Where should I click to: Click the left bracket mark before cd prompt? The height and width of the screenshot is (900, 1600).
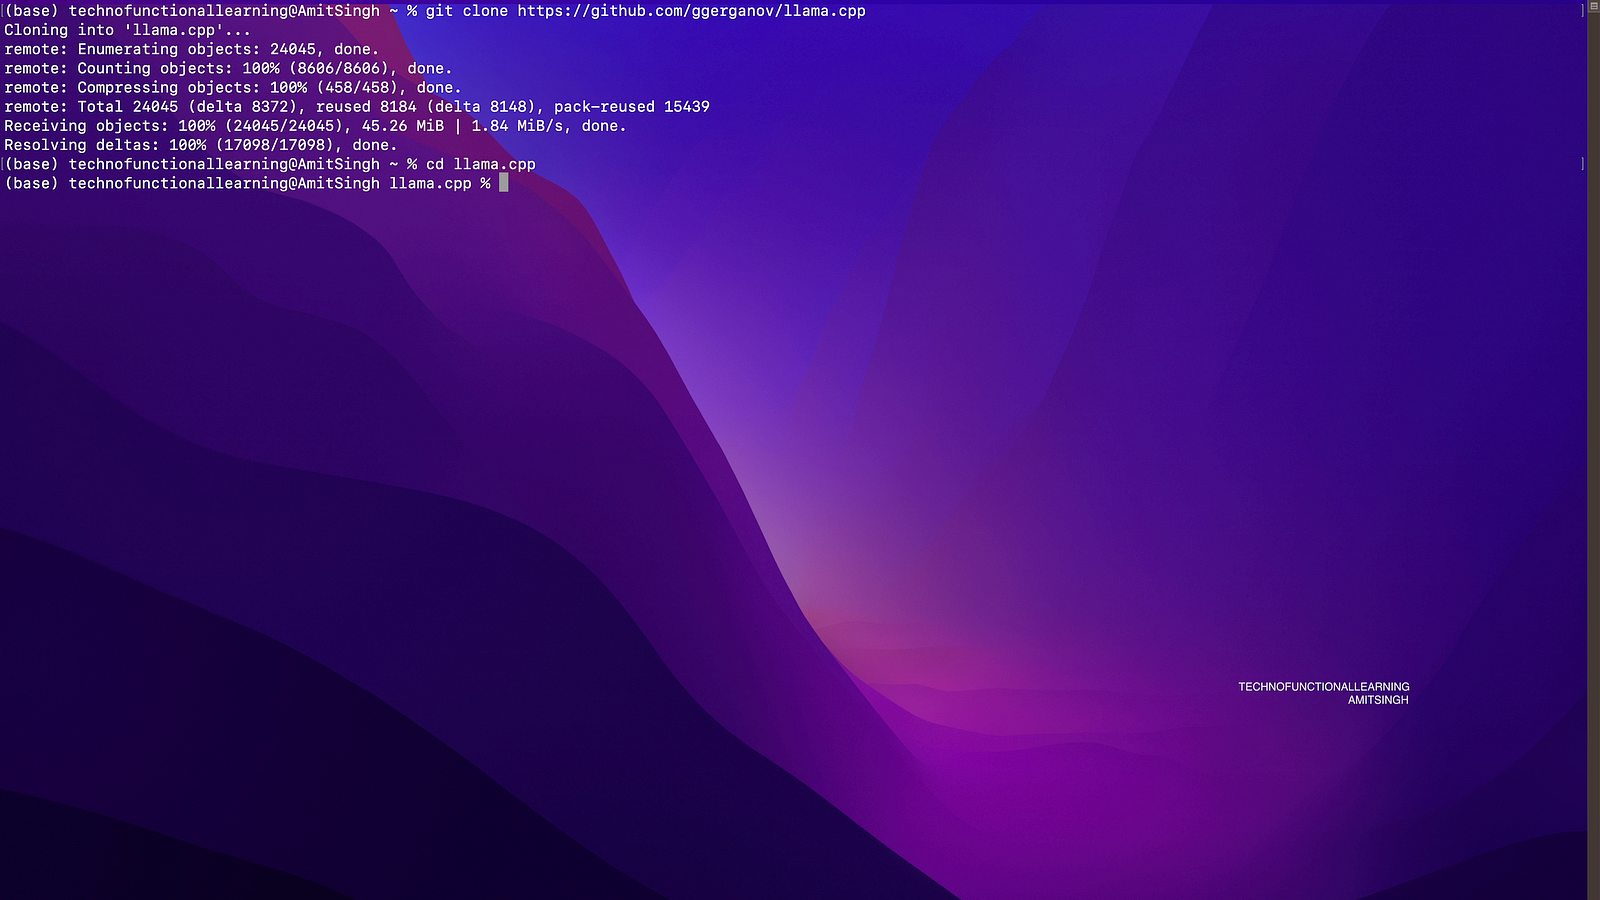(x=2, y=164)
